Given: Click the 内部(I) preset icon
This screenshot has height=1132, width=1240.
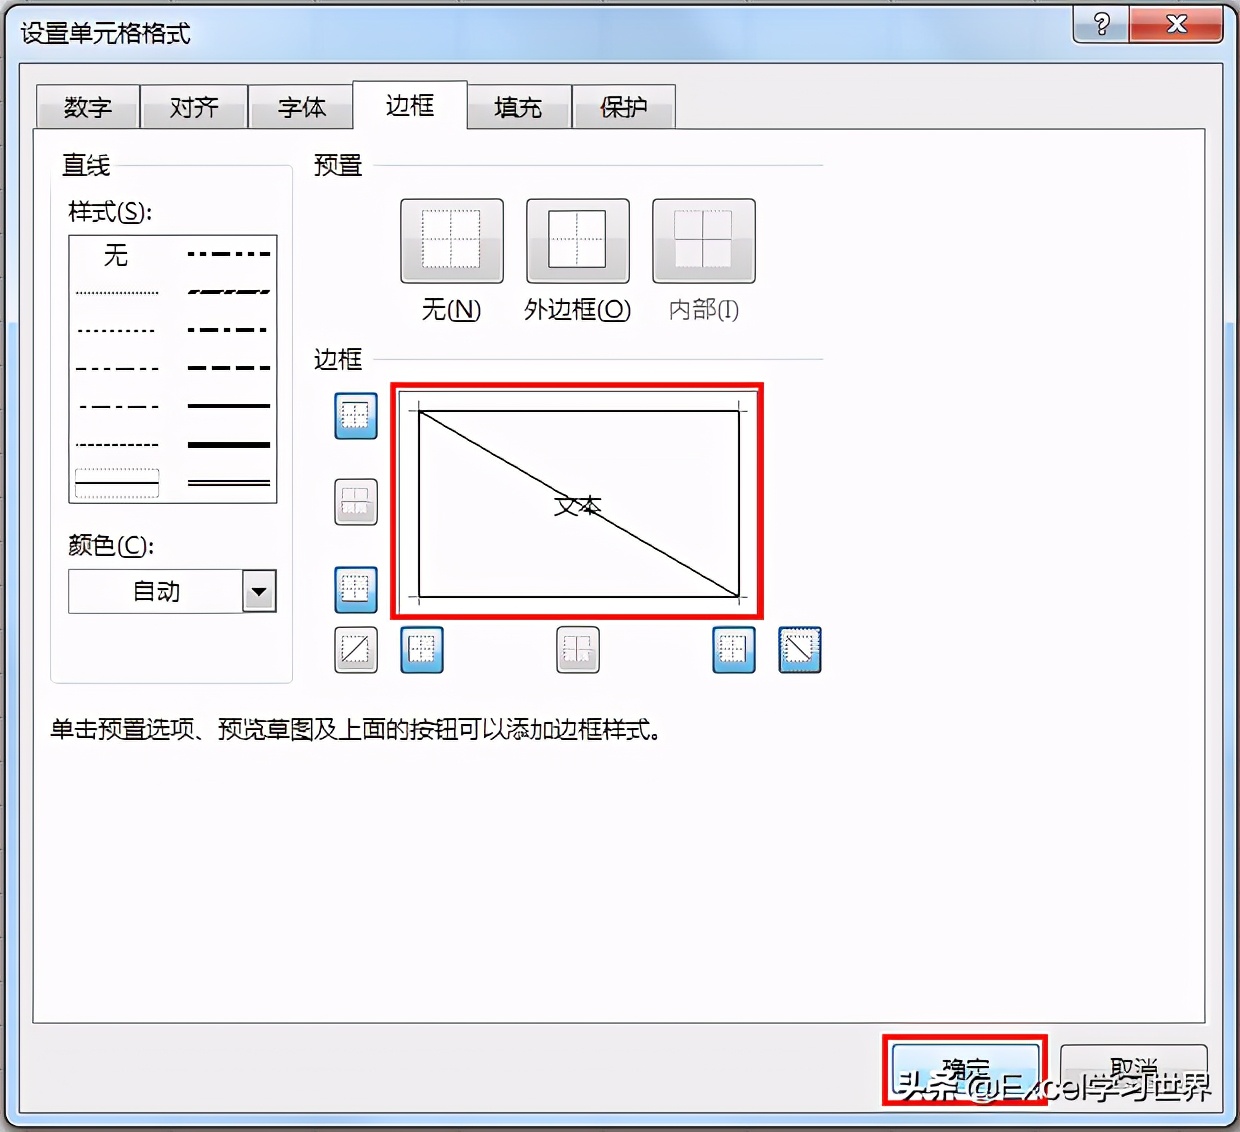Looking at the screenshot, I should [704, 241].
